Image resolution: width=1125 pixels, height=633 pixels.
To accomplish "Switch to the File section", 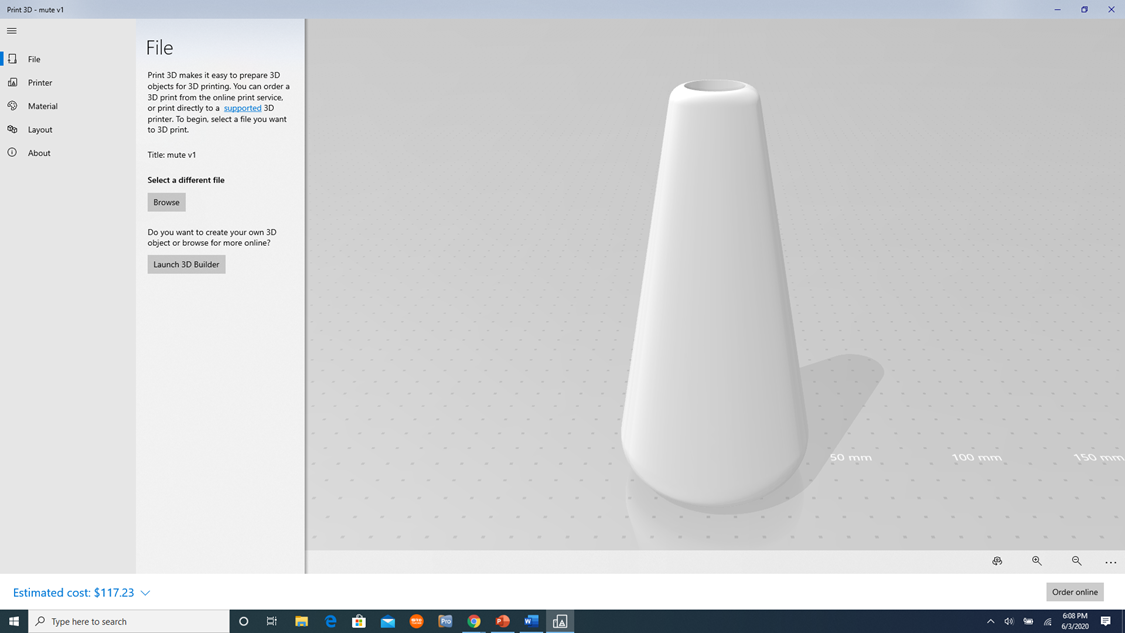I will coord(33,59).
